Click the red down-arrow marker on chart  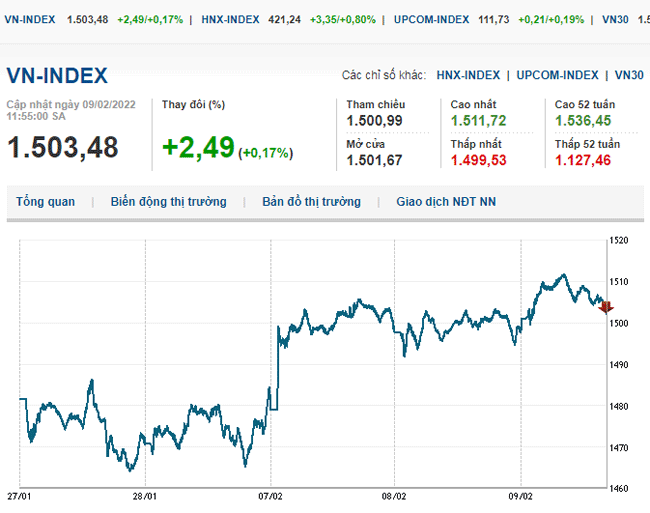pyautogui.click(x=605, y=307)
